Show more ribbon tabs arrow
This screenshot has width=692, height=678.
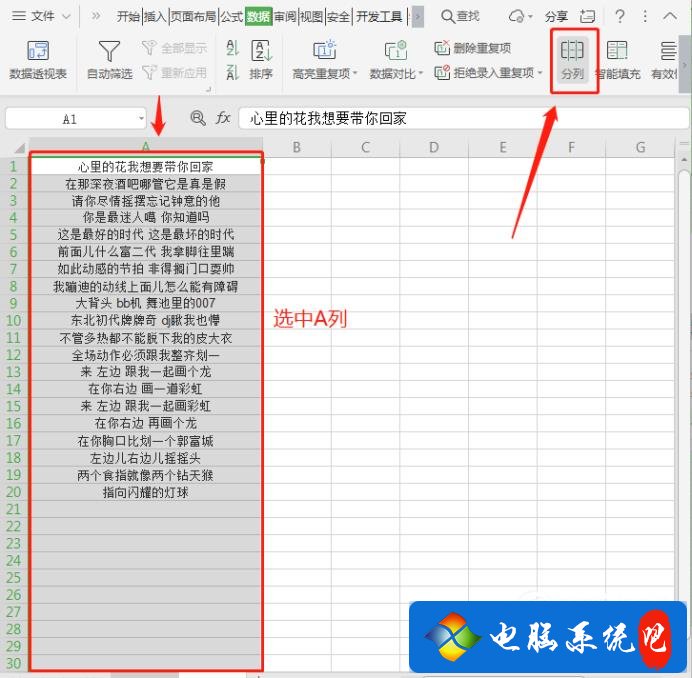418,17
